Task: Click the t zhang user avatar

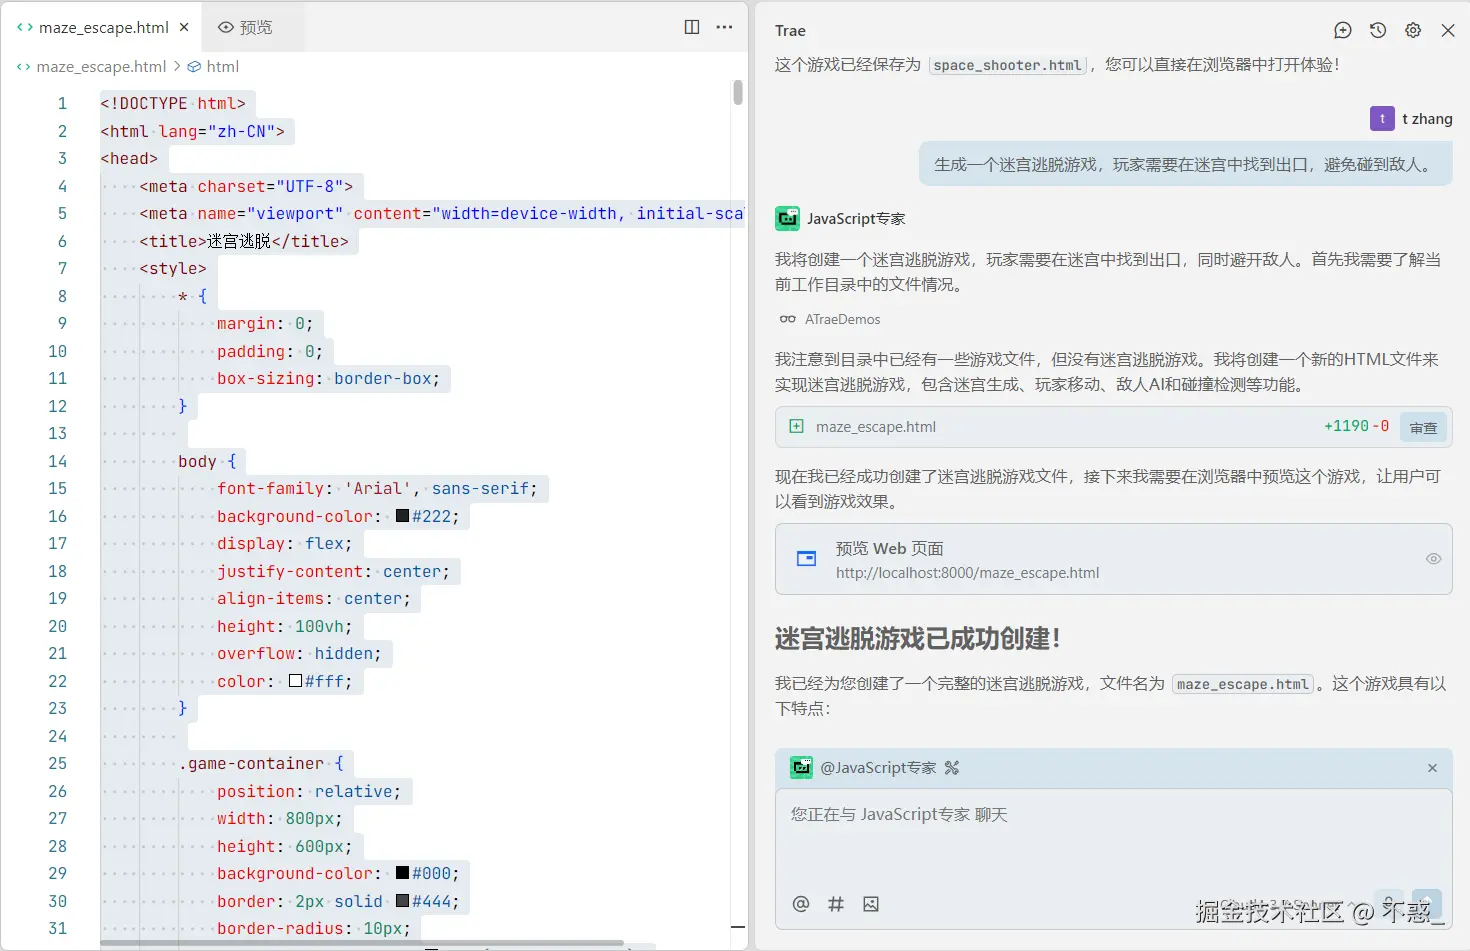Action: [x=1382, y=118]
